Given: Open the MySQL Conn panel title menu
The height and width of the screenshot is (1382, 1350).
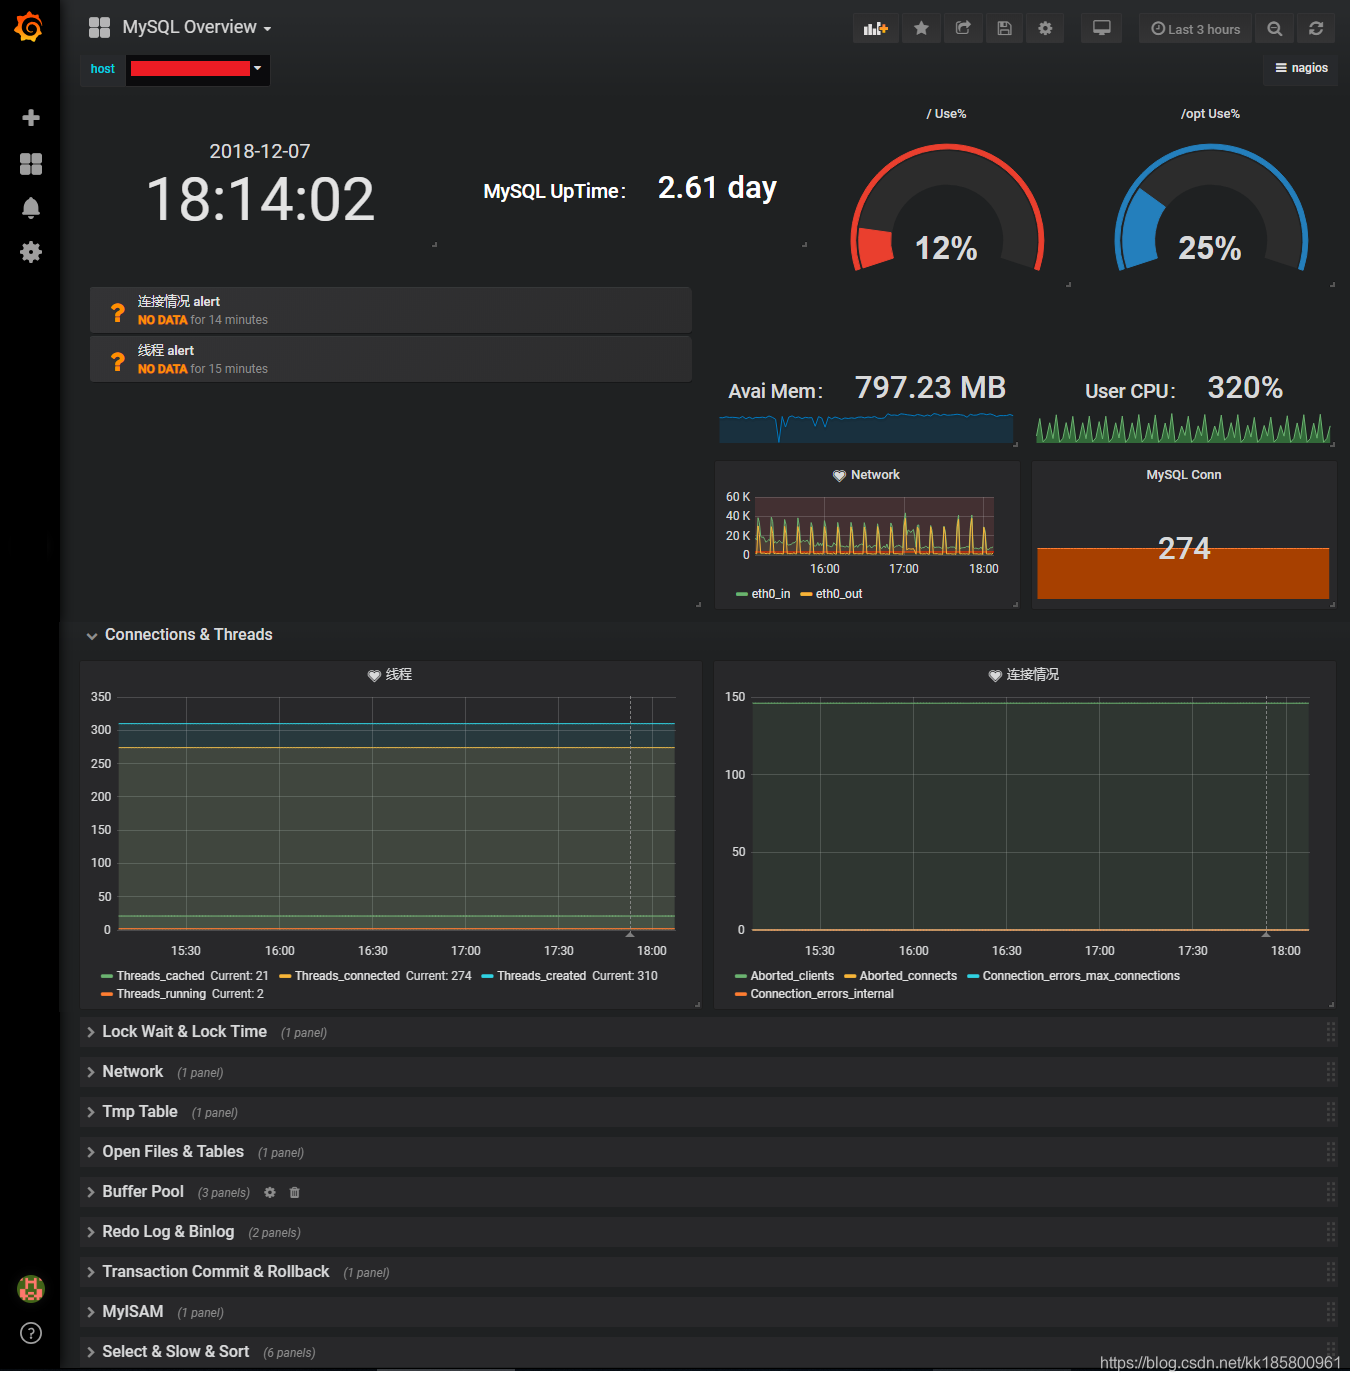Looking at the screenshot, I should click(x=1184, y=475).
